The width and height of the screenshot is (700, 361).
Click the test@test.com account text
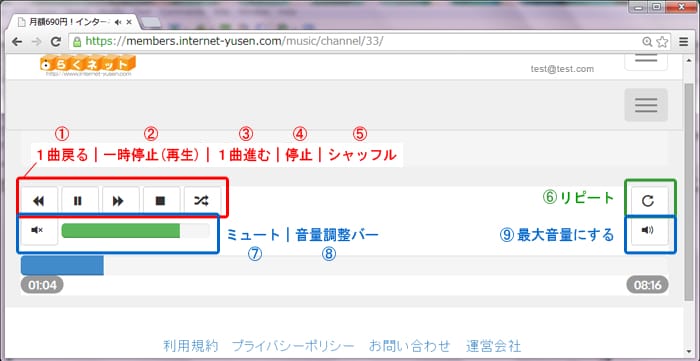[x=562, y=69]
